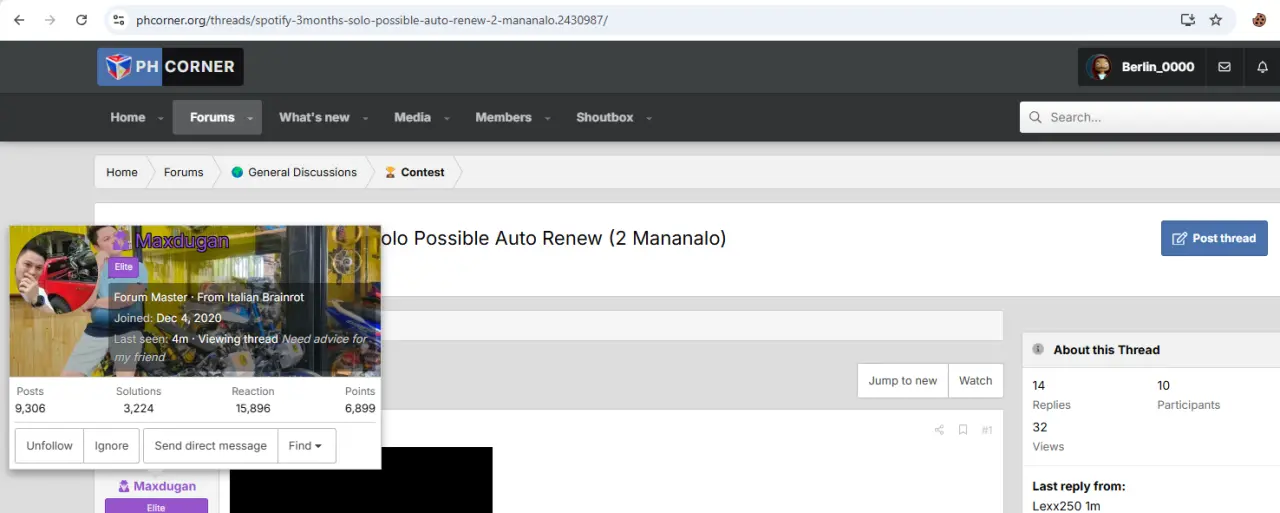Open Shoutbox in navigation bar

[x=604, y=117]
